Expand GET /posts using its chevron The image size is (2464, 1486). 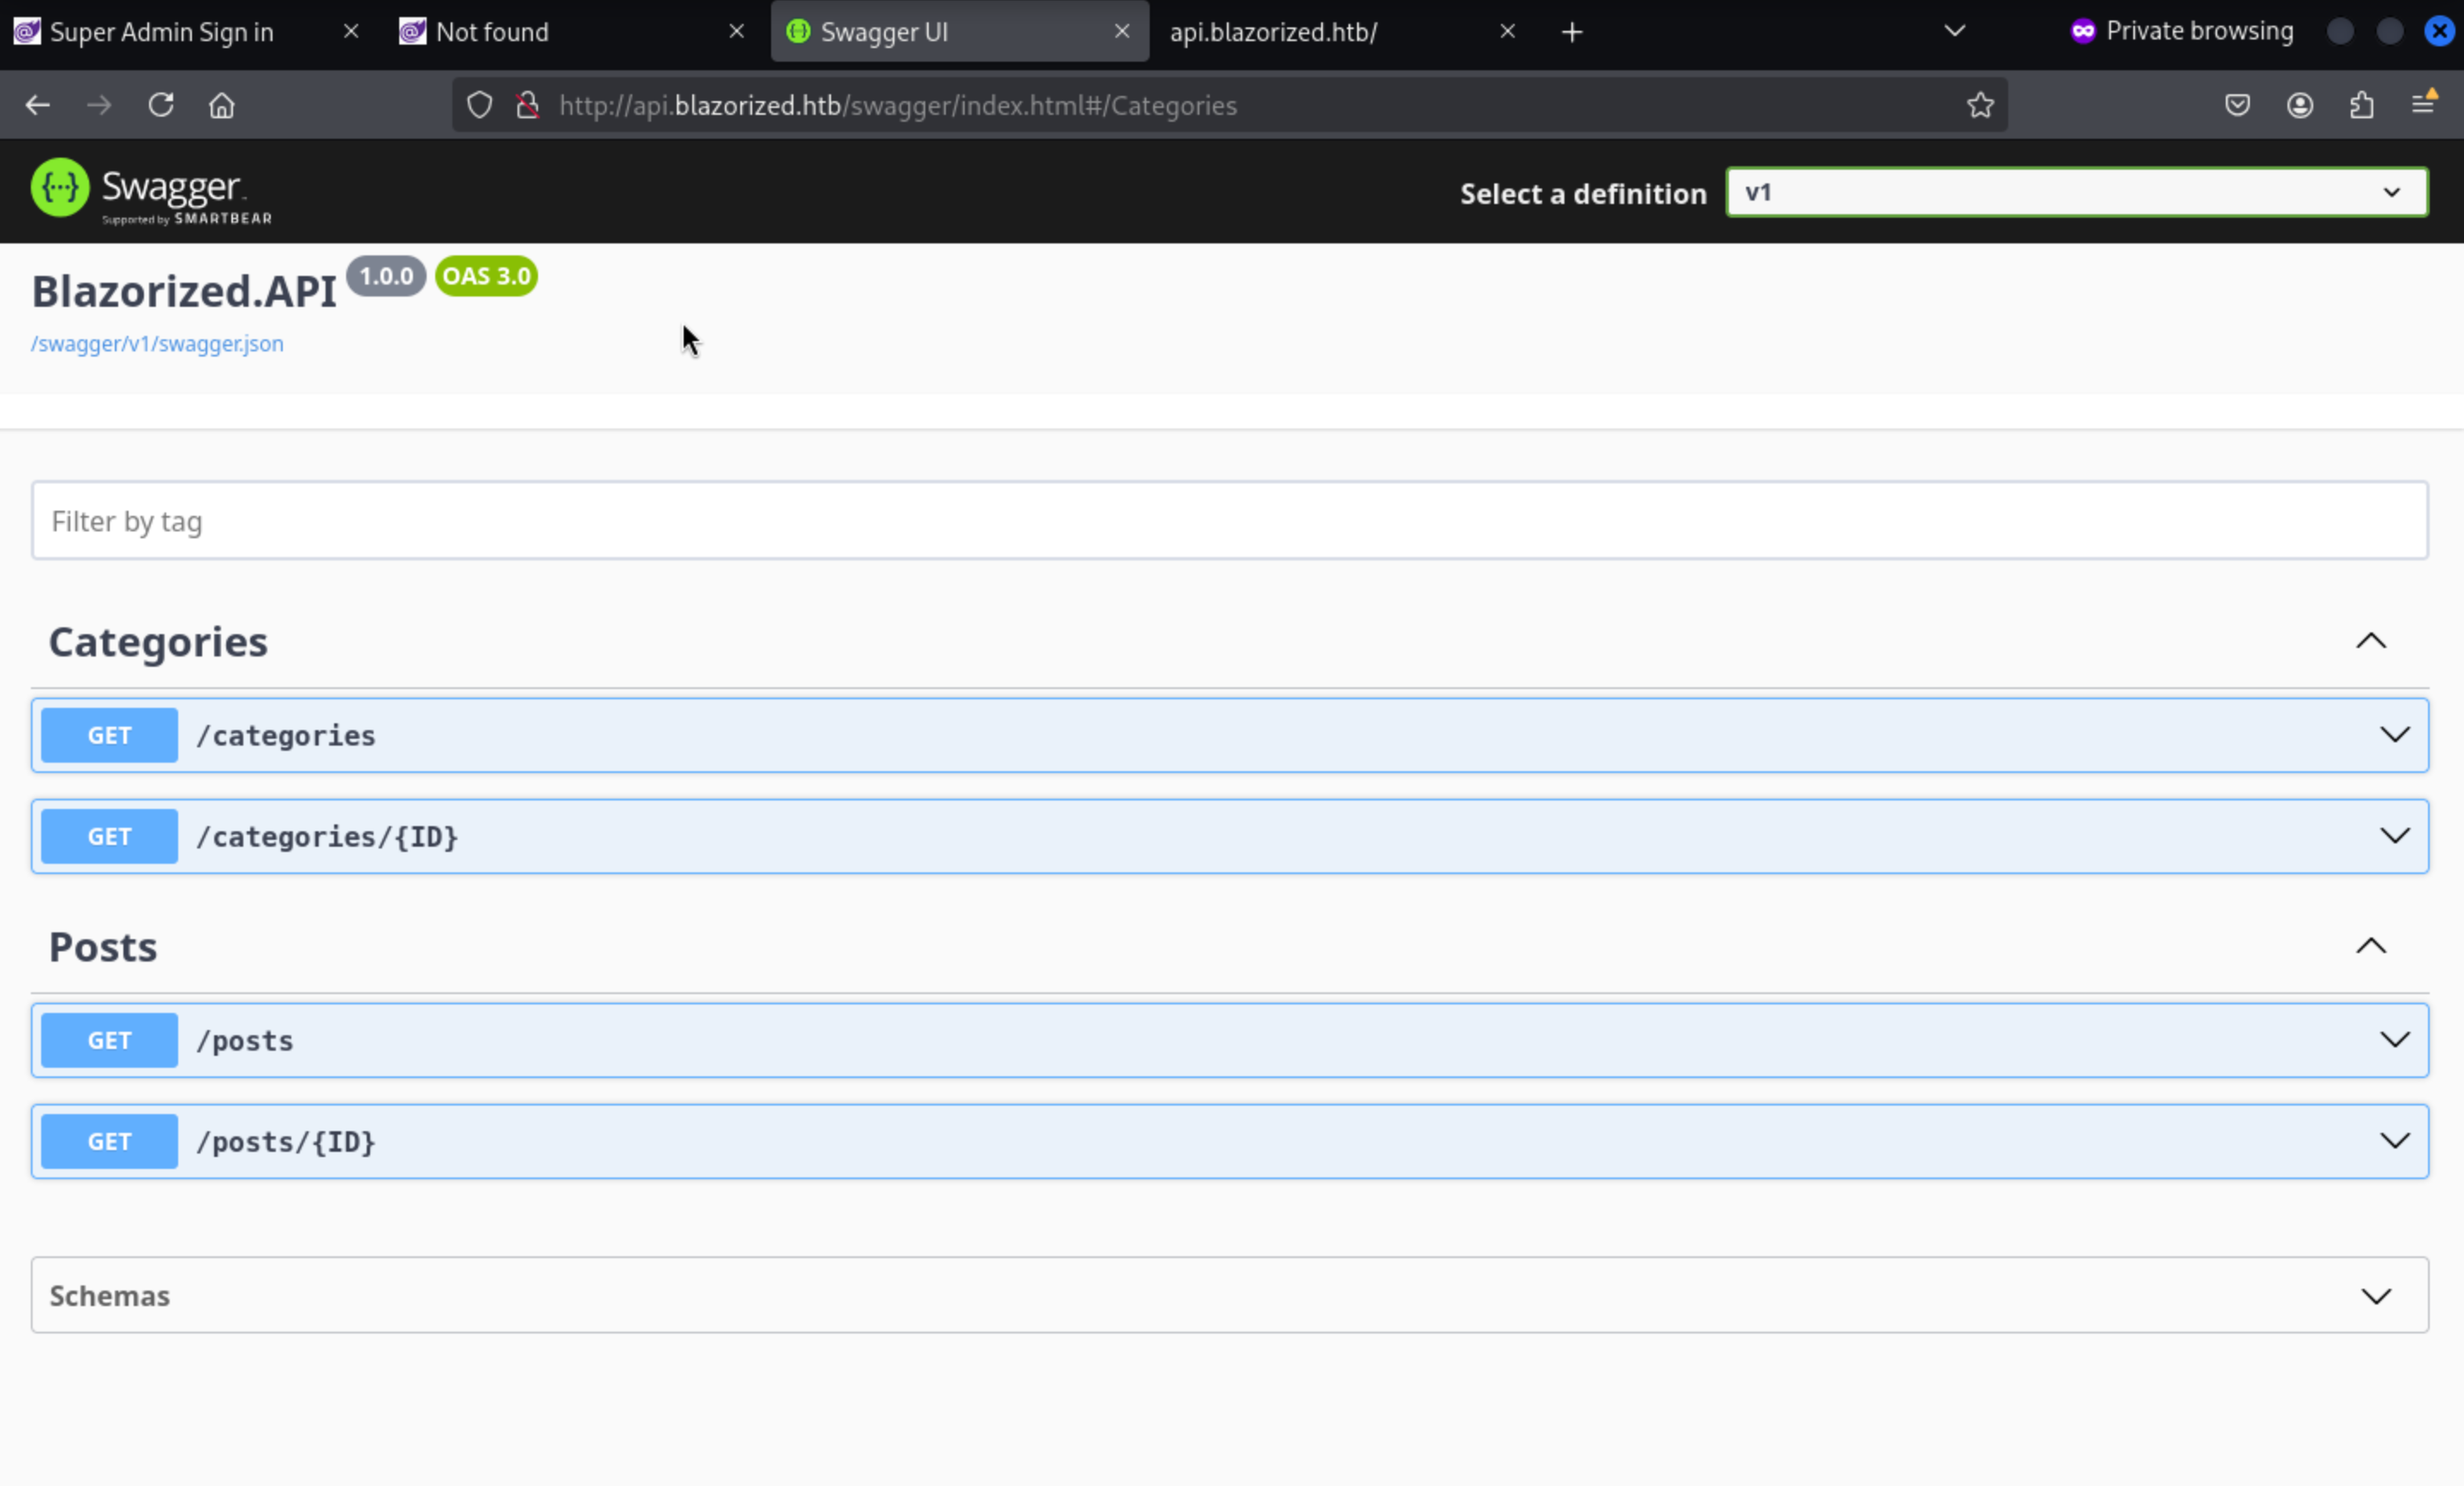pos(2395,1039)
